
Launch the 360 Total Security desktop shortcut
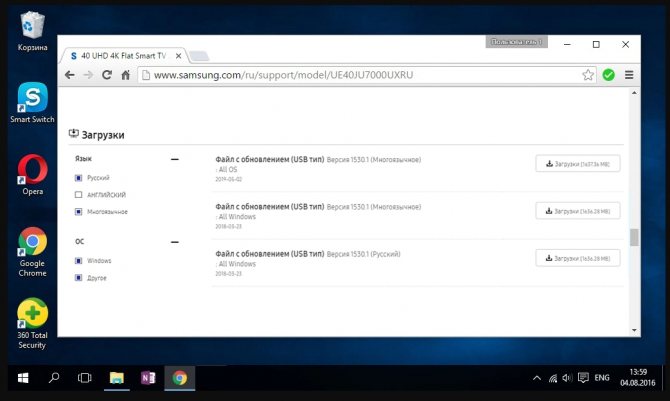[32, 324]
